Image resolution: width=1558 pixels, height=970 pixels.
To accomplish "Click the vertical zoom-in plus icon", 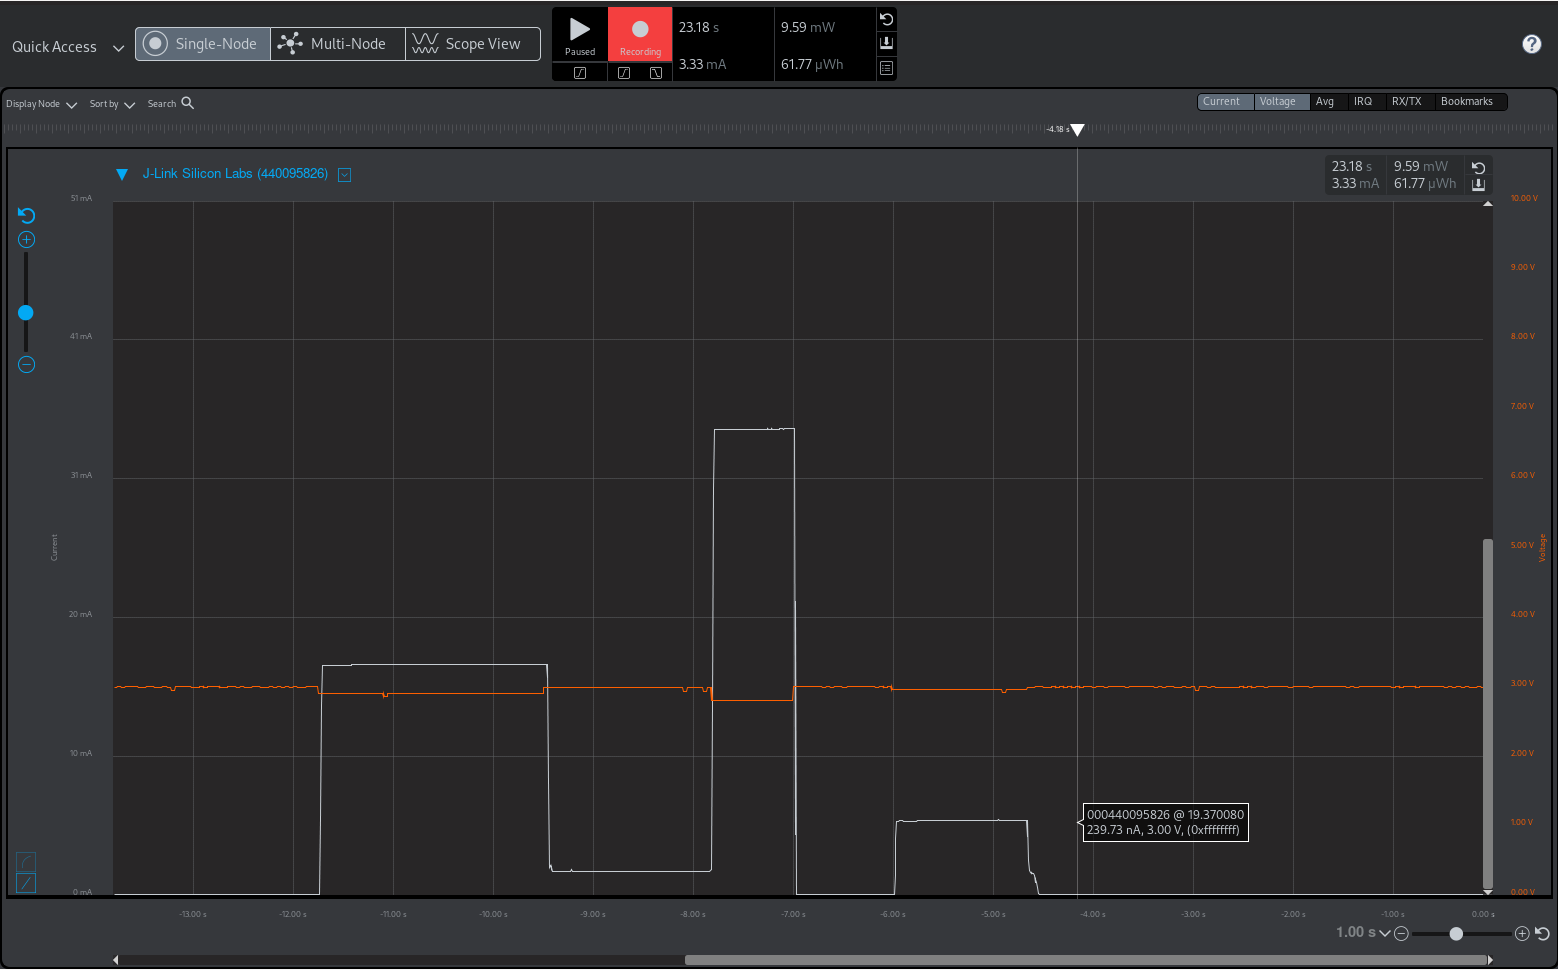I will (27, 240).
